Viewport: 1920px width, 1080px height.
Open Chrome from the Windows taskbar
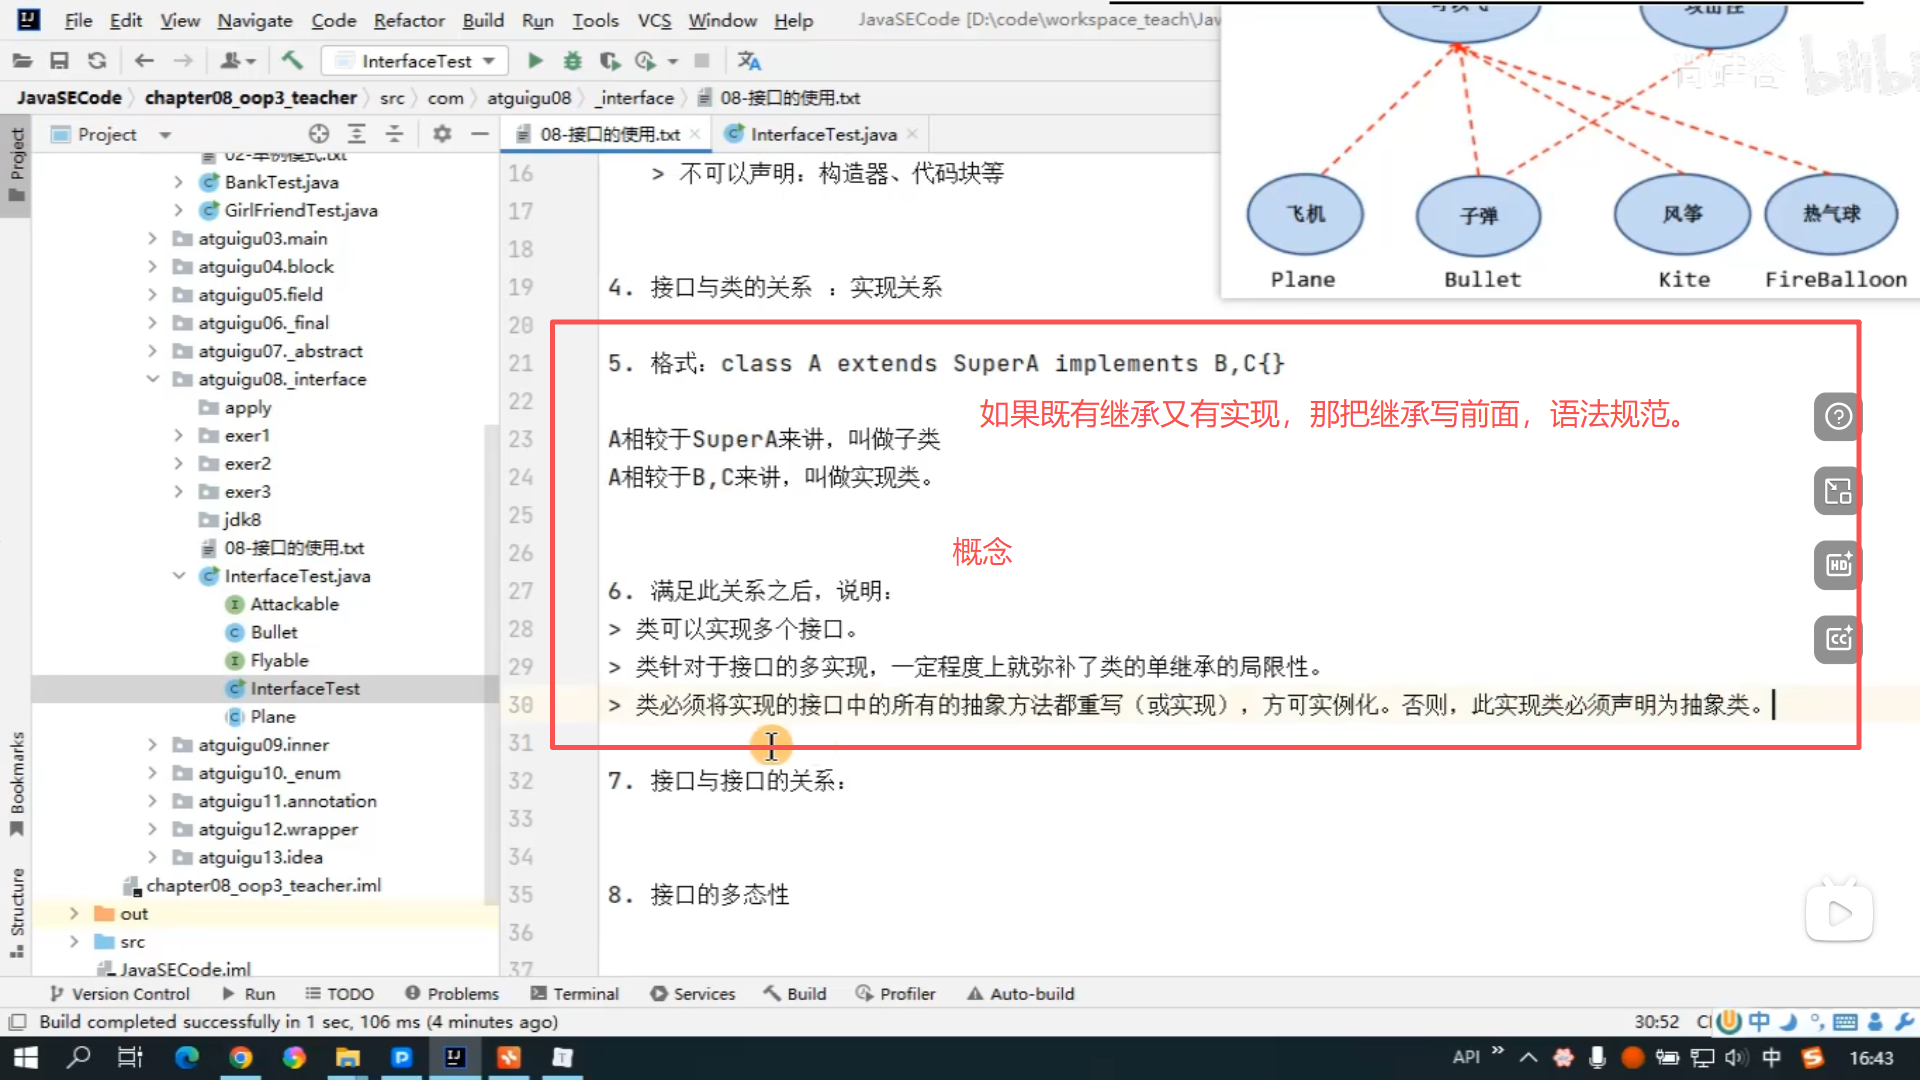(x=240, y=1057)
